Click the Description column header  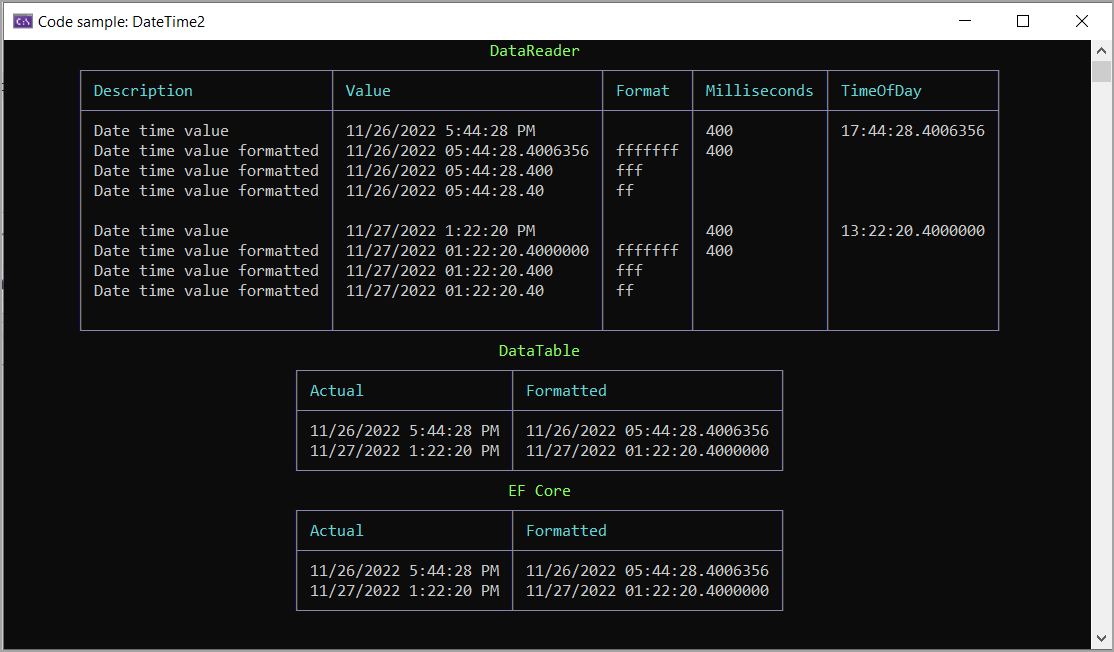coord(143,91)
